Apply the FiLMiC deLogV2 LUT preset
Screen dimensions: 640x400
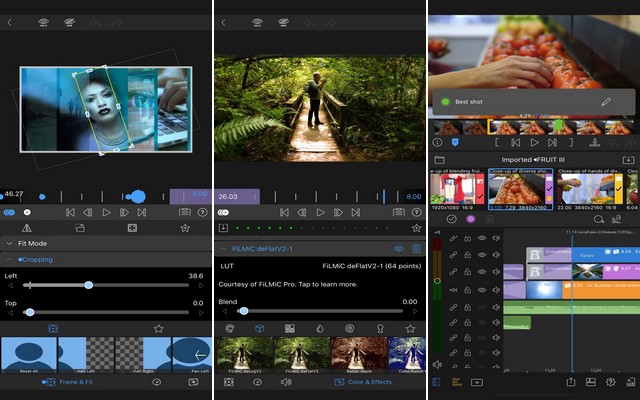tap(244, 355)
